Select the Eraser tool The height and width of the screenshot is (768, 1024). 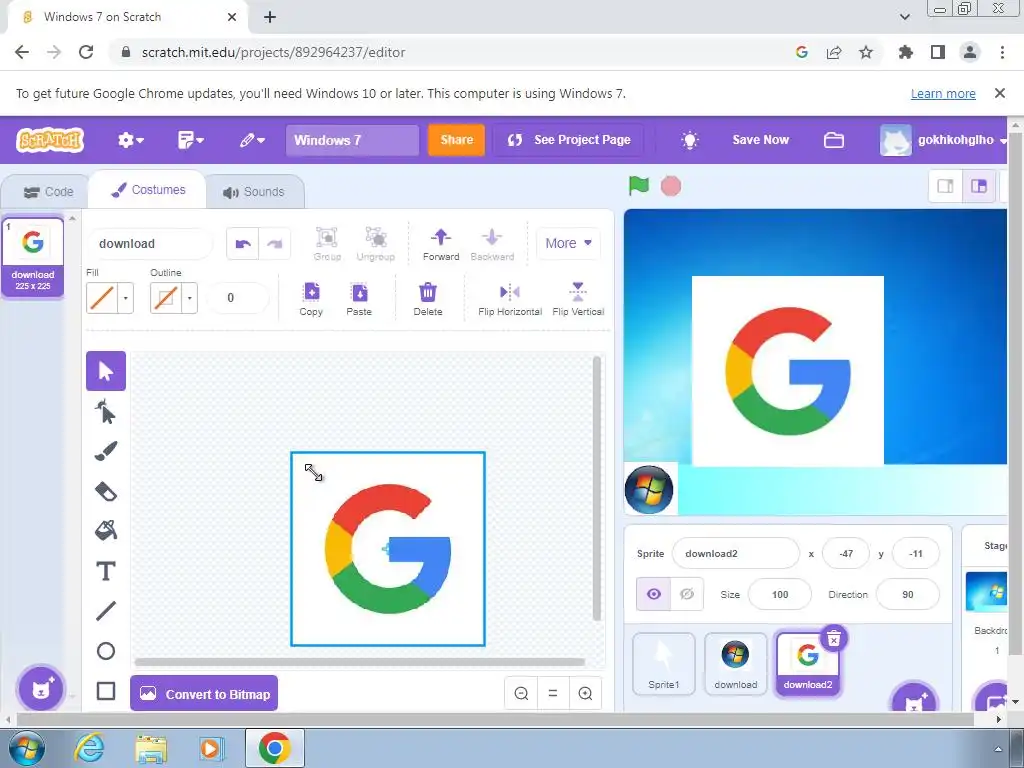[106, 491]
